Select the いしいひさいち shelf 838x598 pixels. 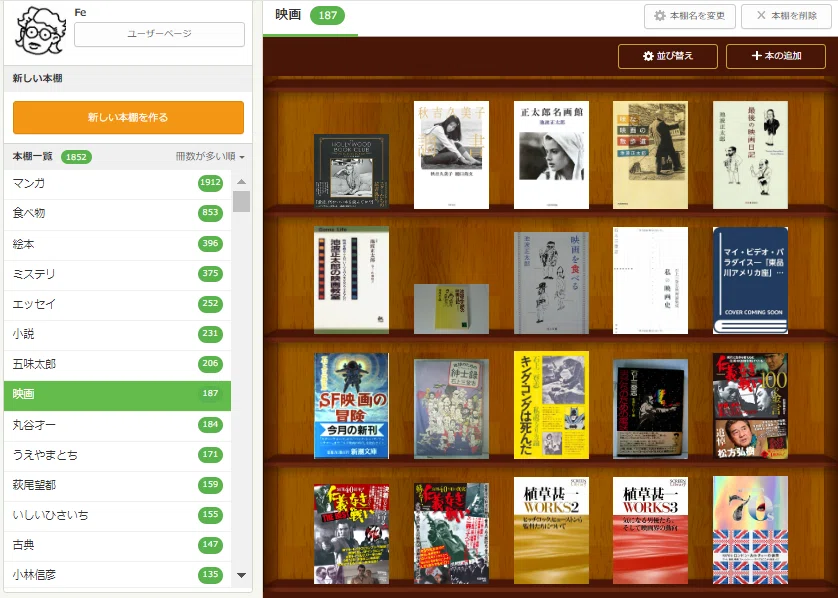point(117,515)
